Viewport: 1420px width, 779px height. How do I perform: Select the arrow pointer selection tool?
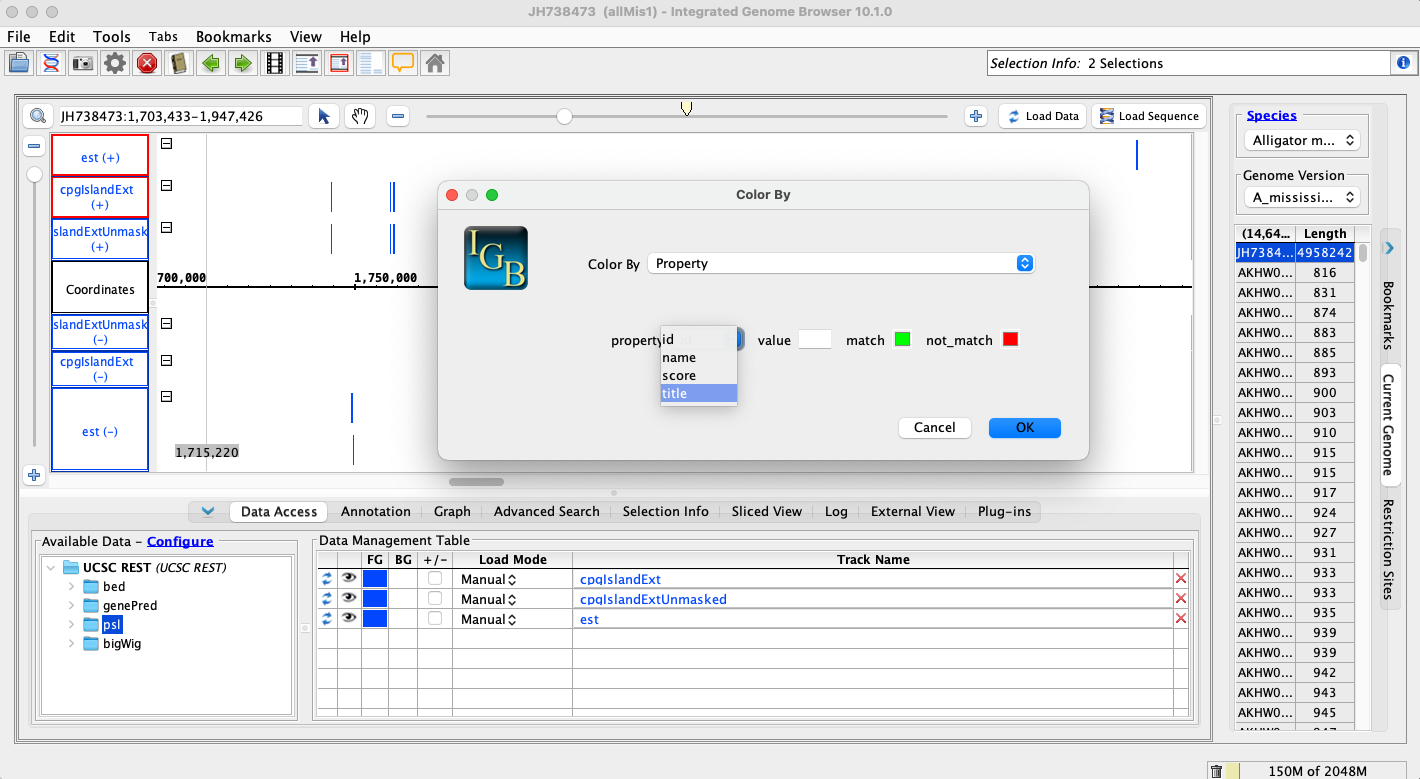(x=324, y=116)
